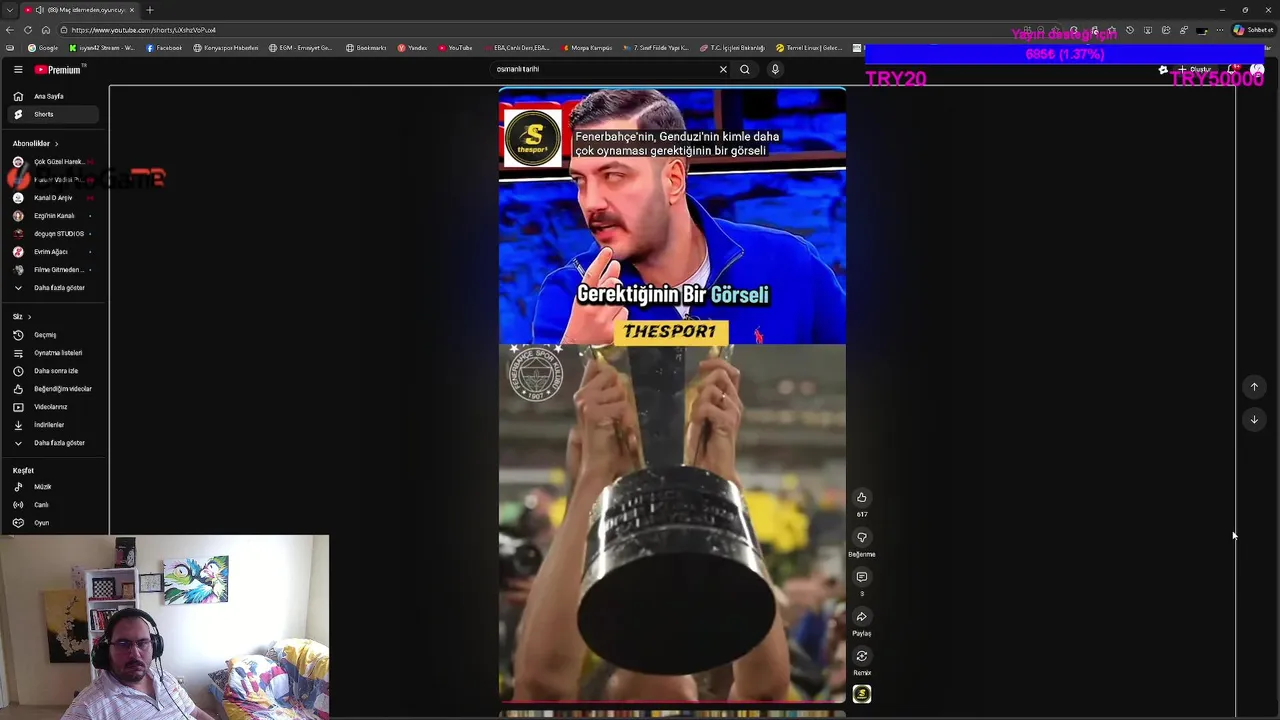Open Daha sonra izle list
This screenshot has width=1280, height=720.
pos(55,371)
